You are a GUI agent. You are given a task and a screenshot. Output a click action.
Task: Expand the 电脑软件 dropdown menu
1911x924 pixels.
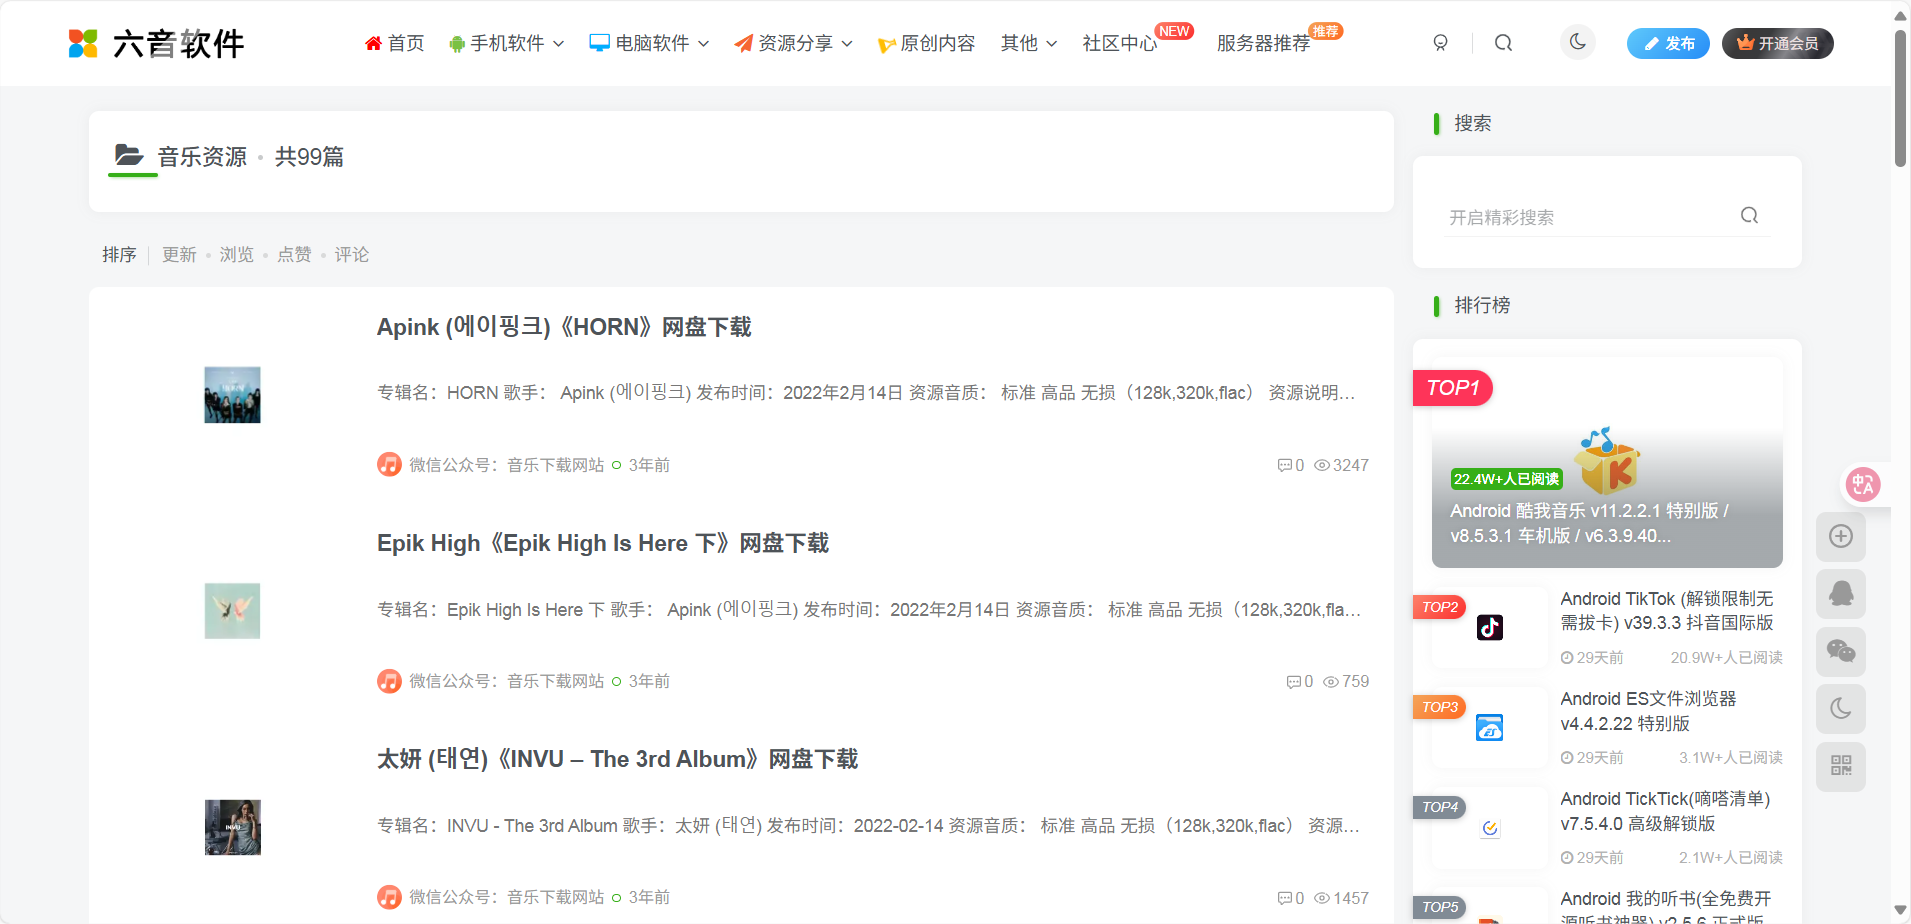(x=650, y=43)
